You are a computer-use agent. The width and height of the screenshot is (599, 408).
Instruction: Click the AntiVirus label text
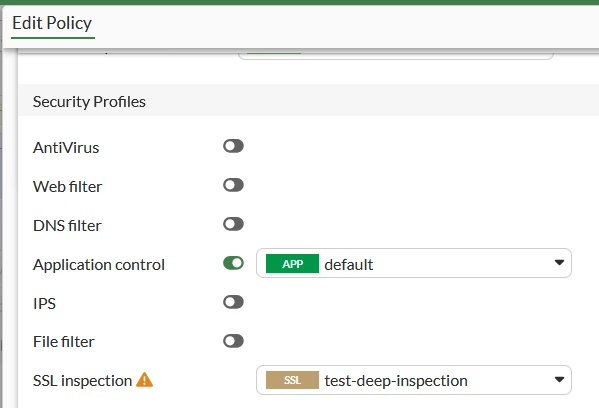(66, 148)
